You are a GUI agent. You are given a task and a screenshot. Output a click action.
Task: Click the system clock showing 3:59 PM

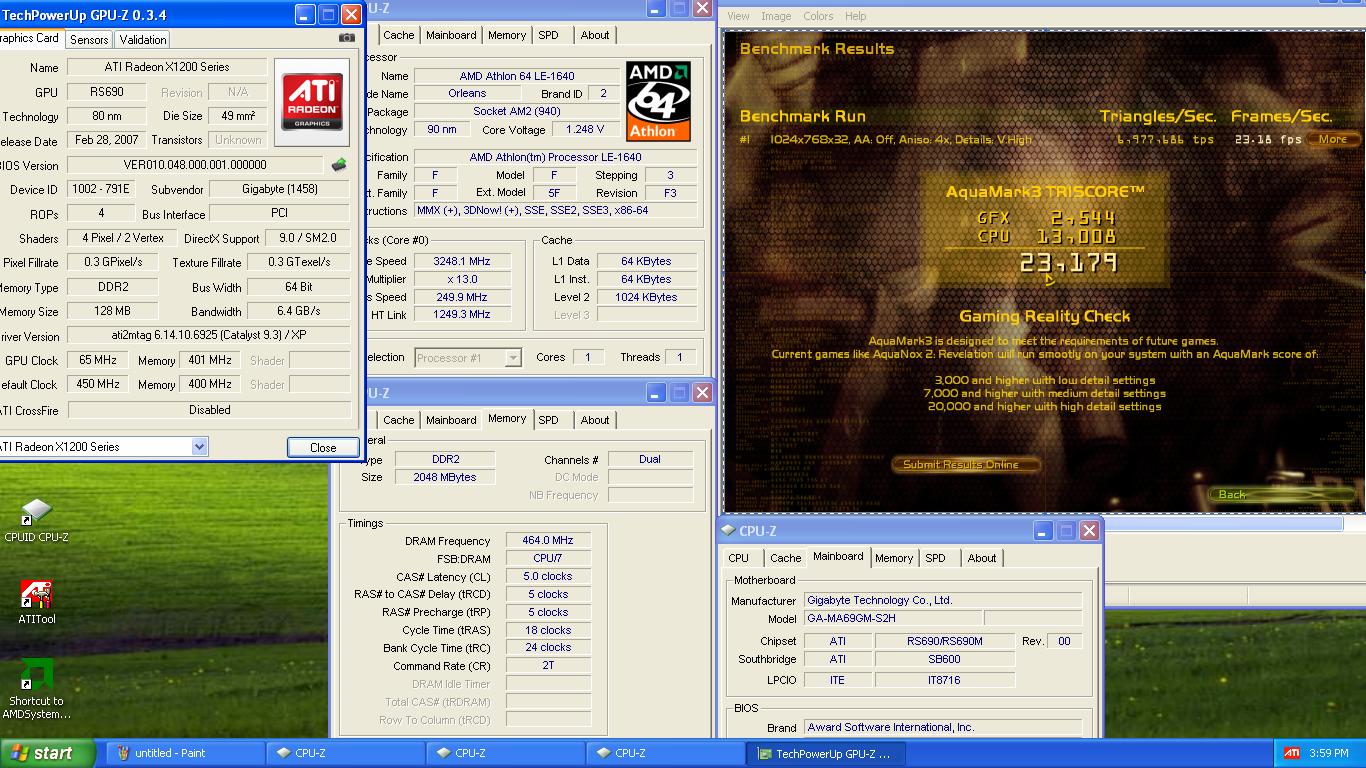pyautogui.click(x=1328, y=753)
